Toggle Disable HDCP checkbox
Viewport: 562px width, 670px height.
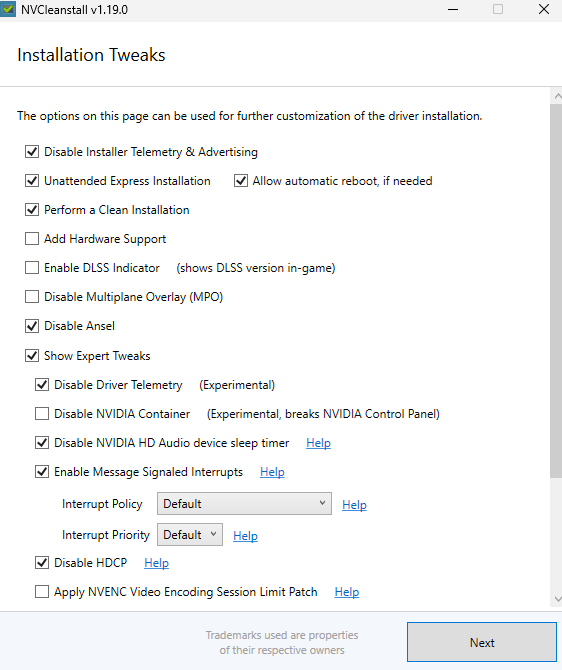[x=42, y=563]
